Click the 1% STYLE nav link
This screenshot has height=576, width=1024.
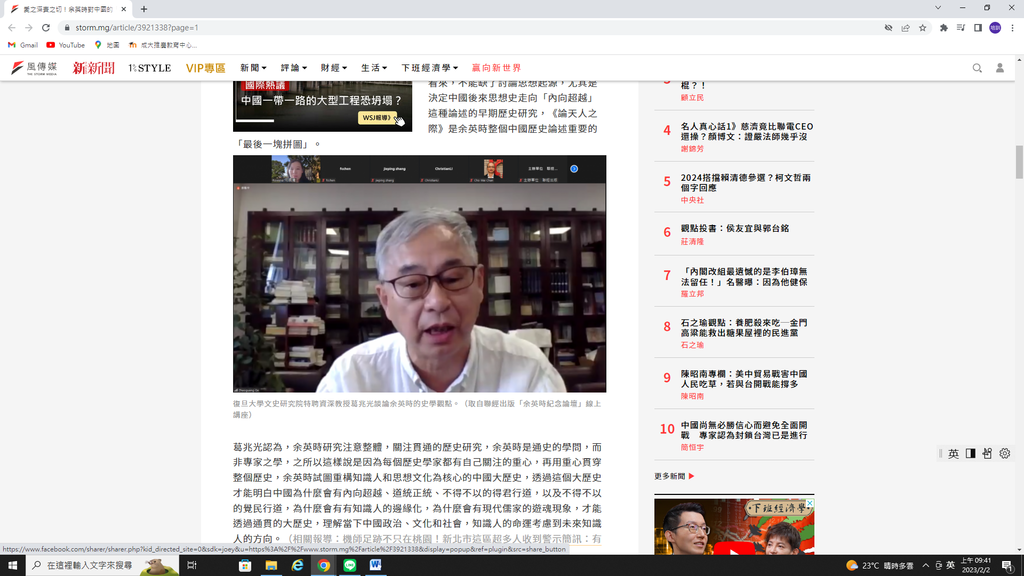click(149, 68)
